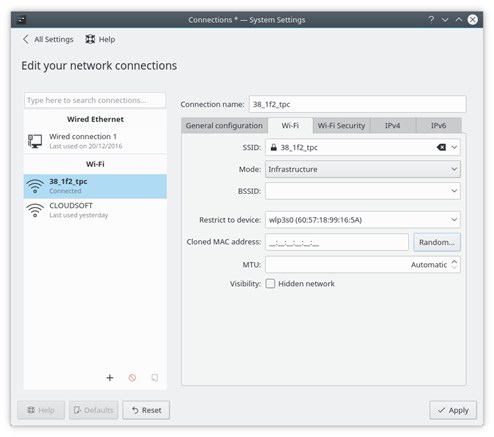
Task: Open the Help lifebuoy icon in the toolbar
Action: [x=90, y=39]
